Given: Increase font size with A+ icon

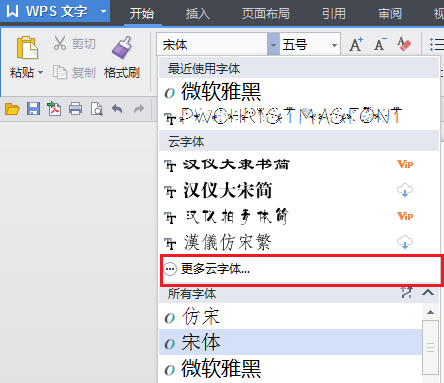Looking at the screenshot, I should pos(356,44).
